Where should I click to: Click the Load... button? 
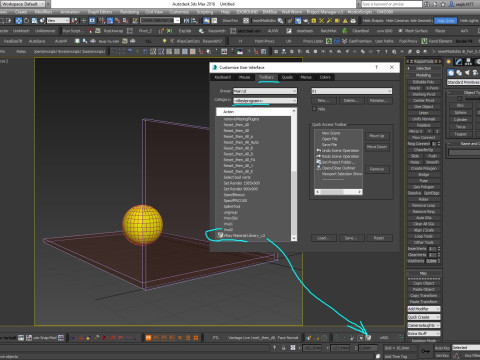pyautogui.click(x=322, y=238)
